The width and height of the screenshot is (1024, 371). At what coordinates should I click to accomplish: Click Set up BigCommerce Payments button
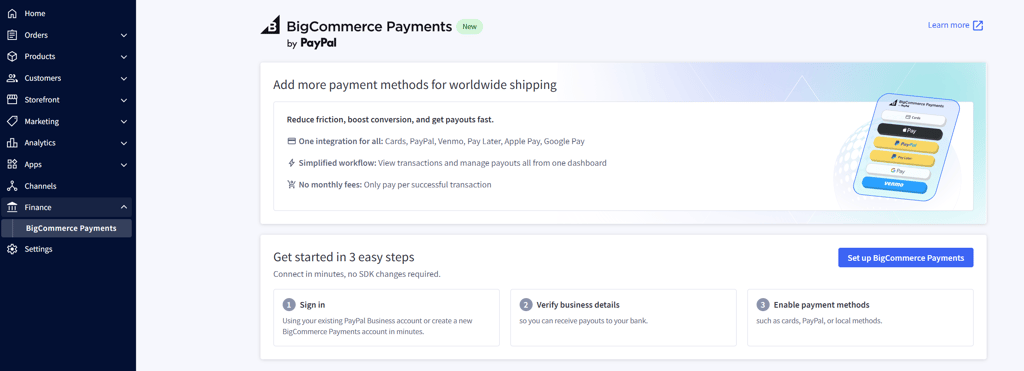906,257
